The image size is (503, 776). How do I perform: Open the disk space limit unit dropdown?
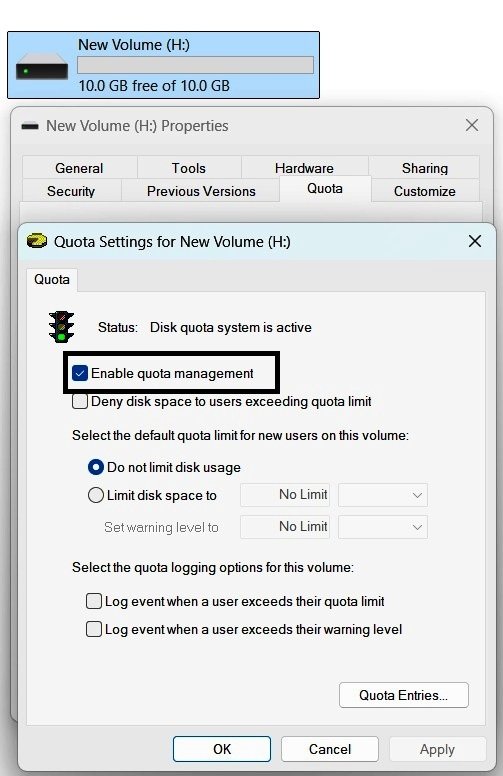pyautogui.click(x=383, y=495)
